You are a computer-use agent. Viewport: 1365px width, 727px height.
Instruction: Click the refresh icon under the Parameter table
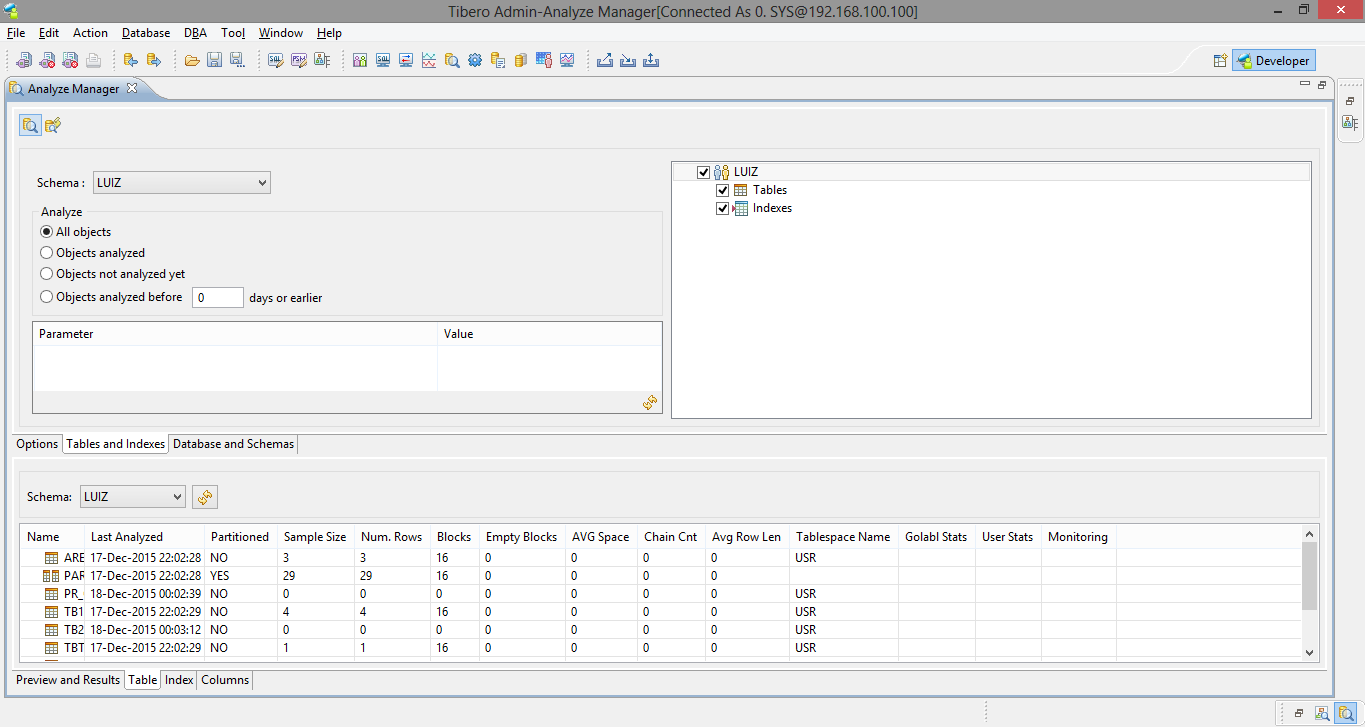(x=650, y=402)
